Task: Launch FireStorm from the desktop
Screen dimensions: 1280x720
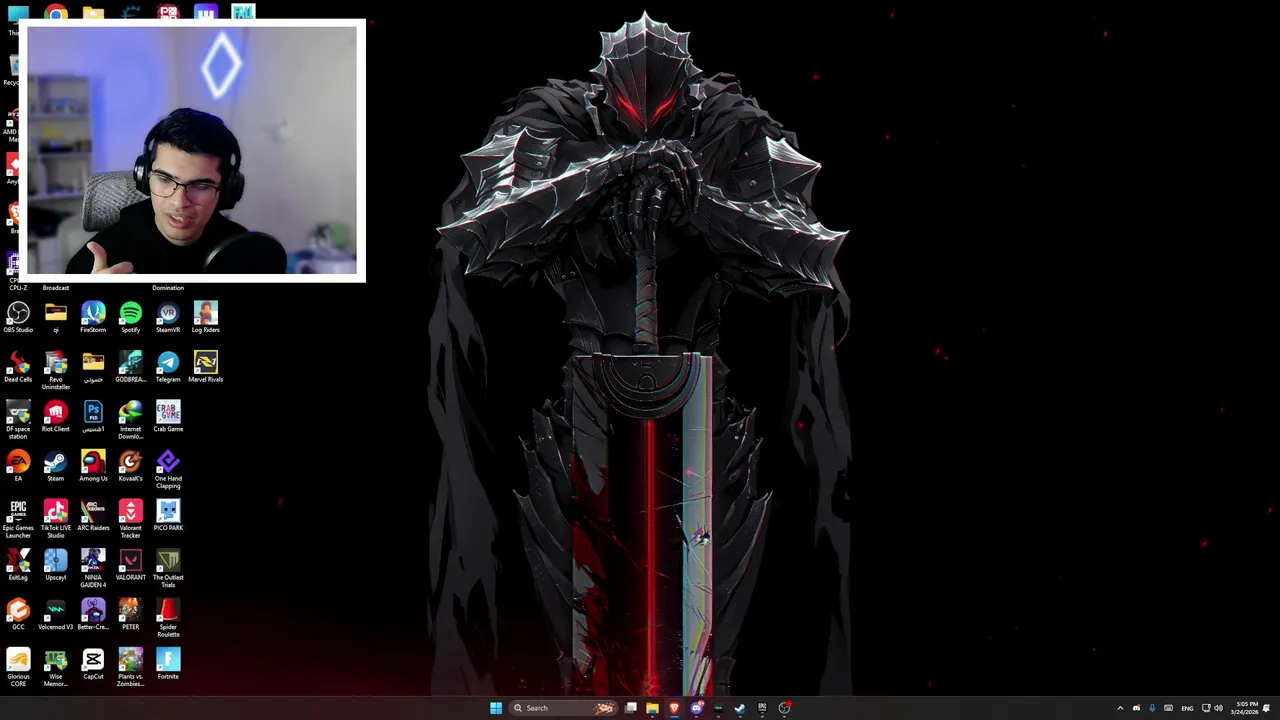Action: (93, 315)
